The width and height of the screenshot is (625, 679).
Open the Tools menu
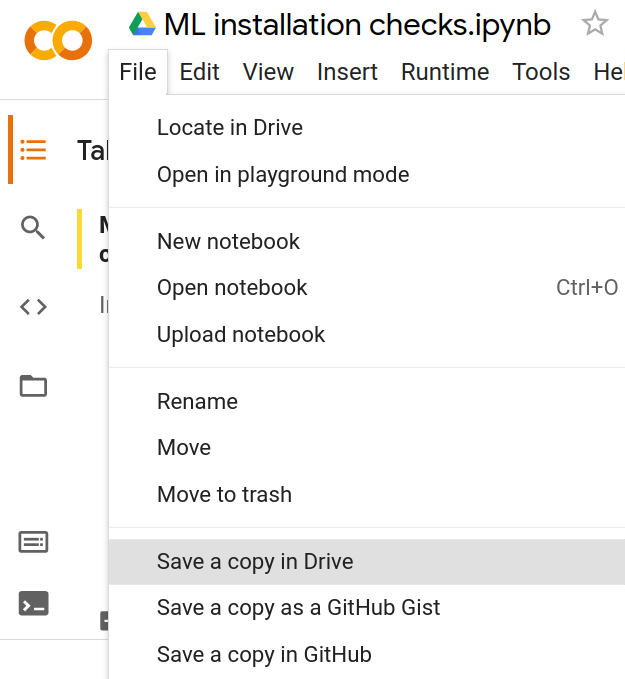pyautogui.click(x=541, y=72)
